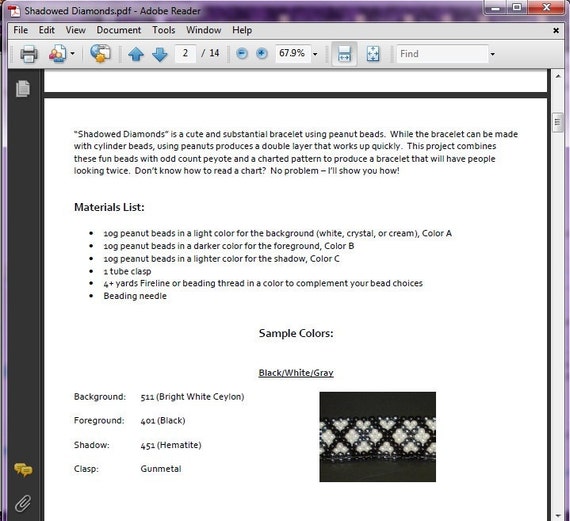Screen dimensions: 570x521
Task: Go to previous page with up arrow
Action: 136,54
